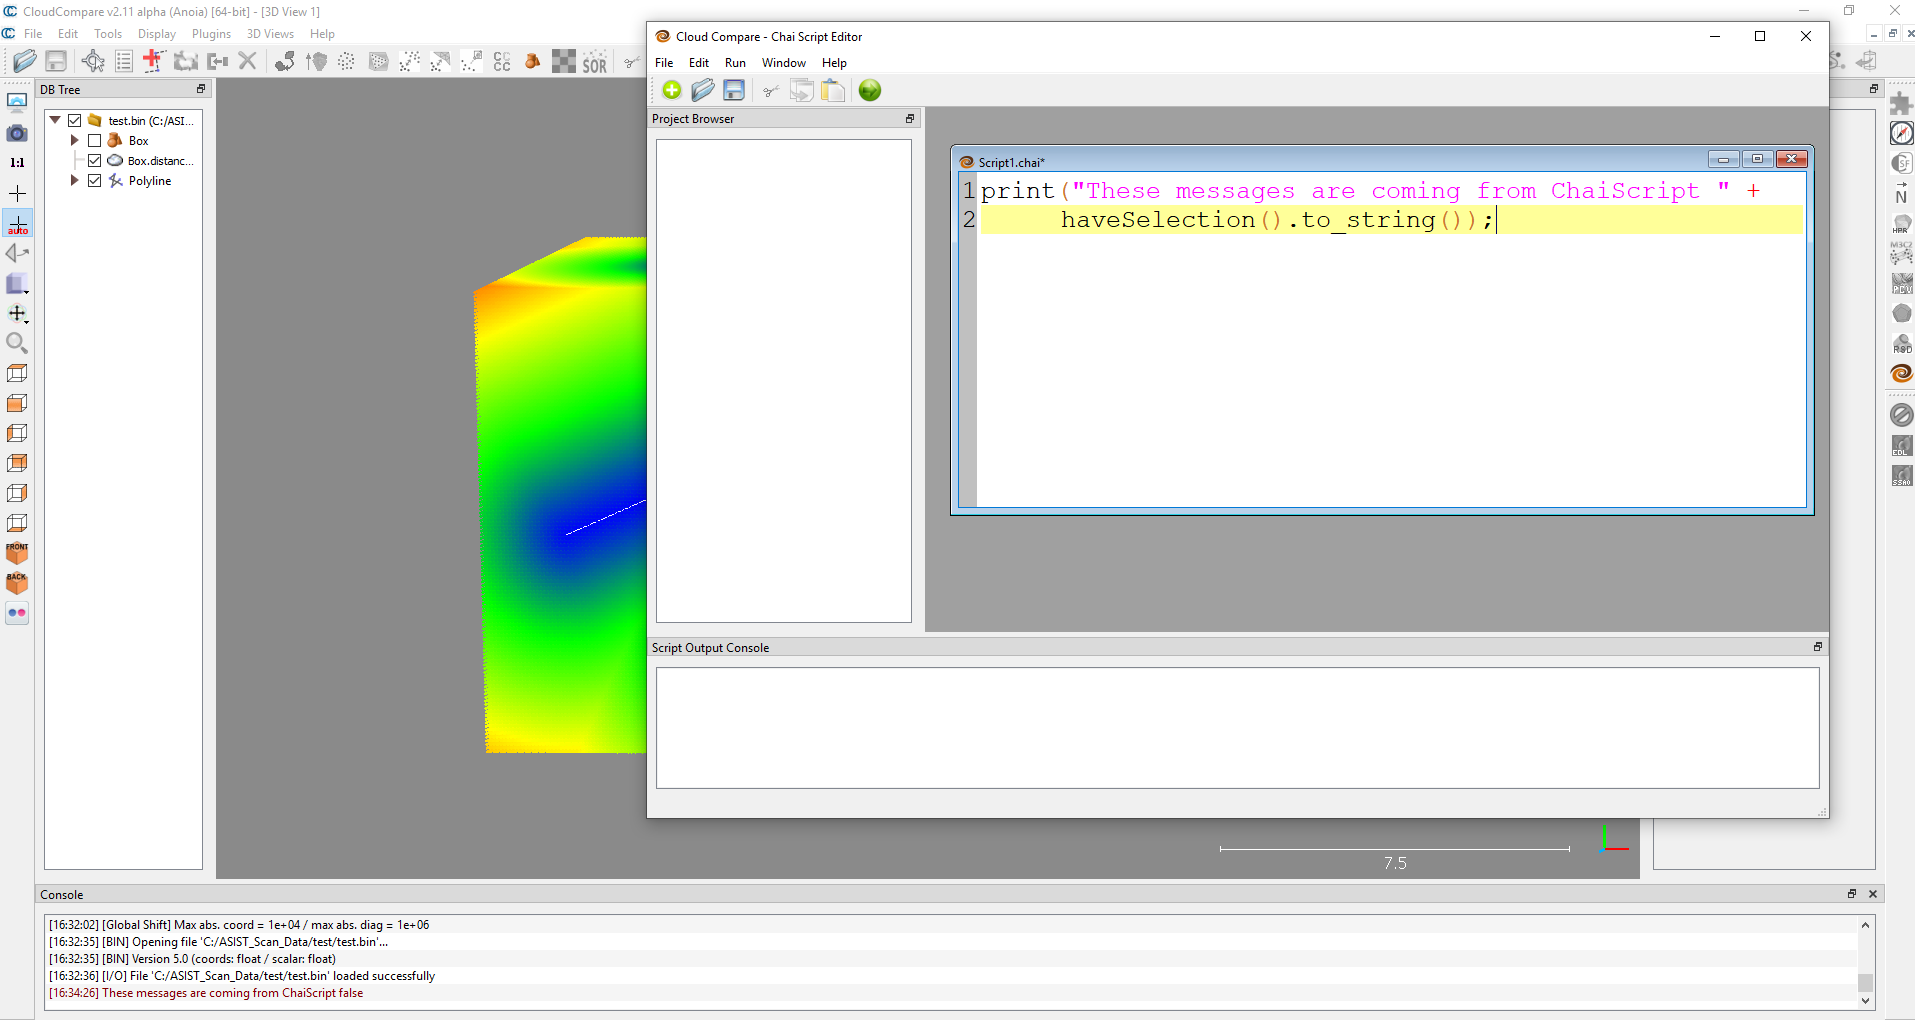
Task: Click the subsample point cloud icon
Action: coord(346,61)
